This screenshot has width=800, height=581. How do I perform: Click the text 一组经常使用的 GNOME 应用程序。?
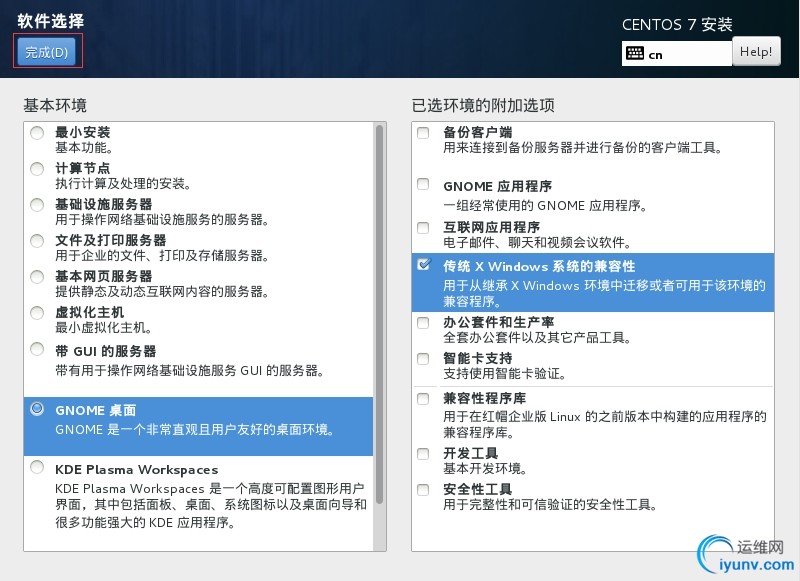[x=545, y=206]
